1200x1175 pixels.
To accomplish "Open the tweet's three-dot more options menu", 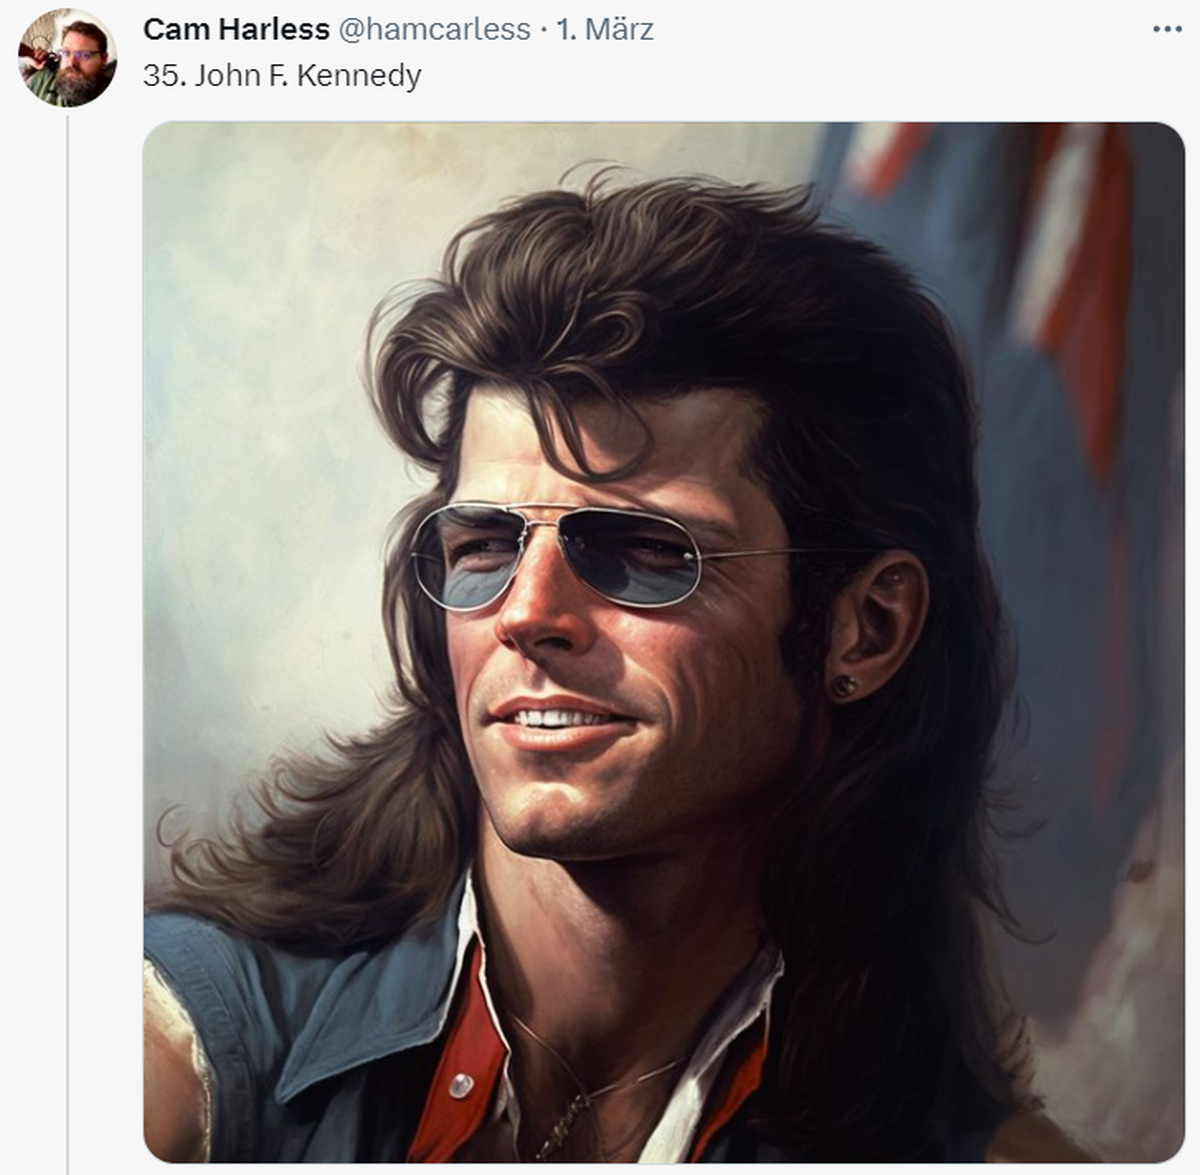I will click(1167, 29).
